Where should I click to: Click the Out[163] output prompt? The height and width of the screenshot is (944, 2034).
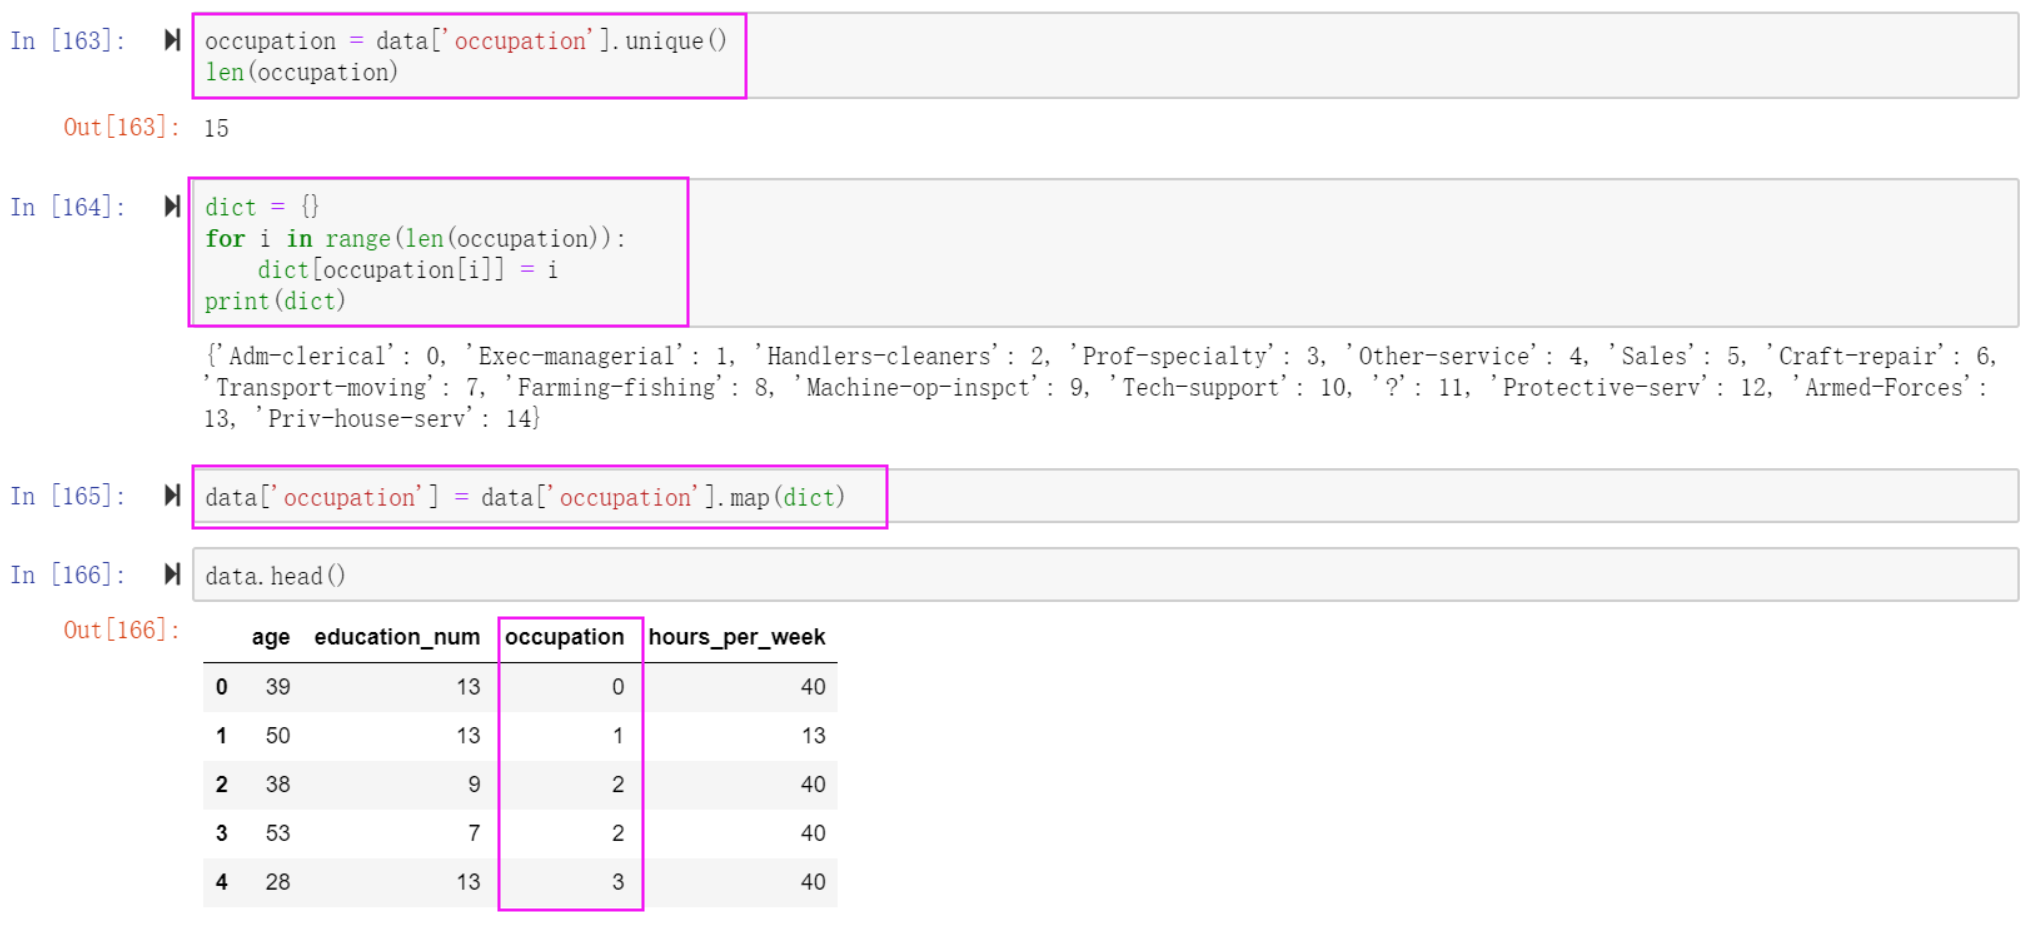121,127
